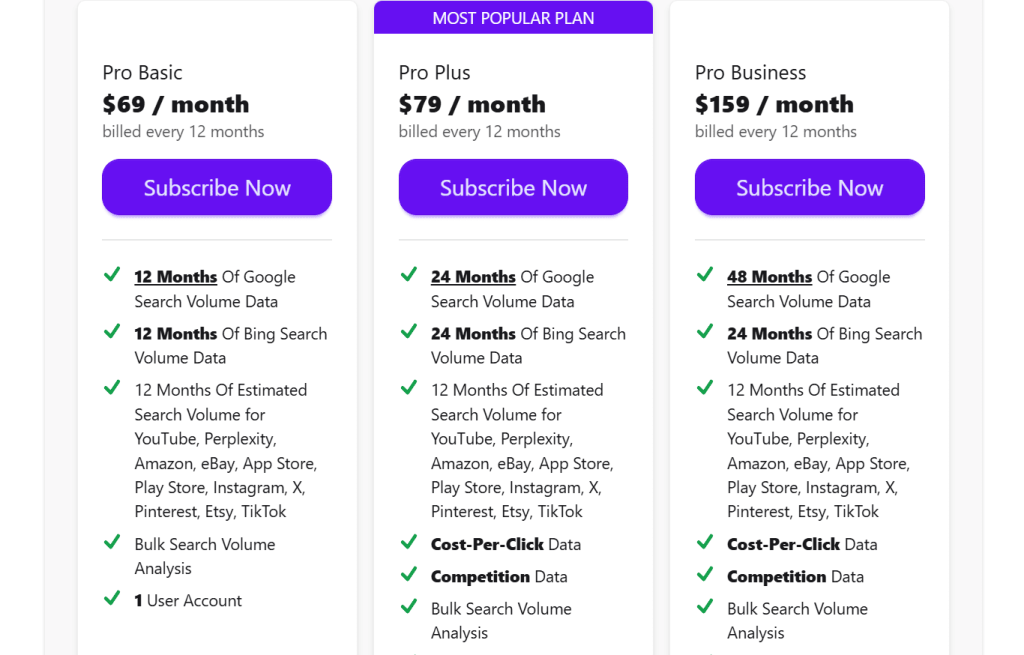The width and height of the screenshot is (1024, 655).
Task: Click checkmark next to Pro Plus Cost-Per-Click Data
Action: click(x=409, y=543)
